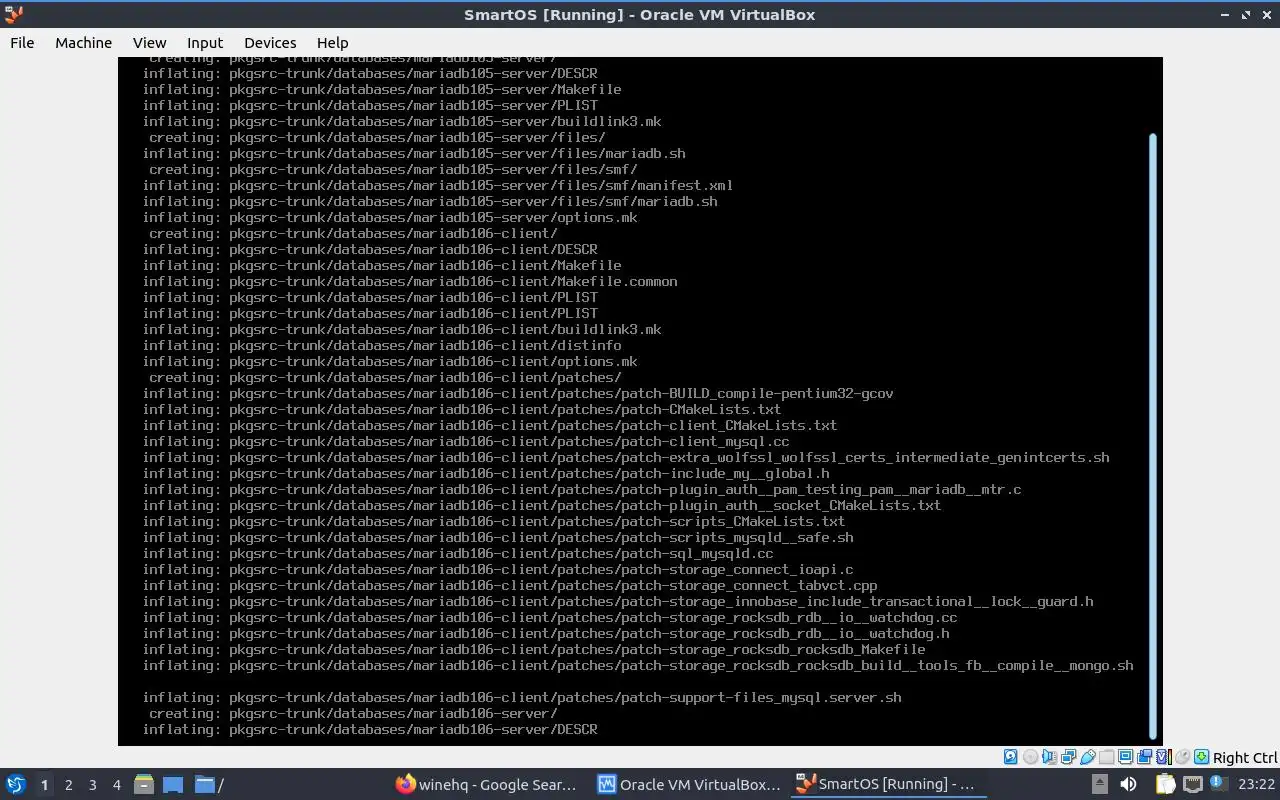Image resolution: width=1280 pixels, height=800 pixels.
Task: Open the File menu
Action: 22,42
